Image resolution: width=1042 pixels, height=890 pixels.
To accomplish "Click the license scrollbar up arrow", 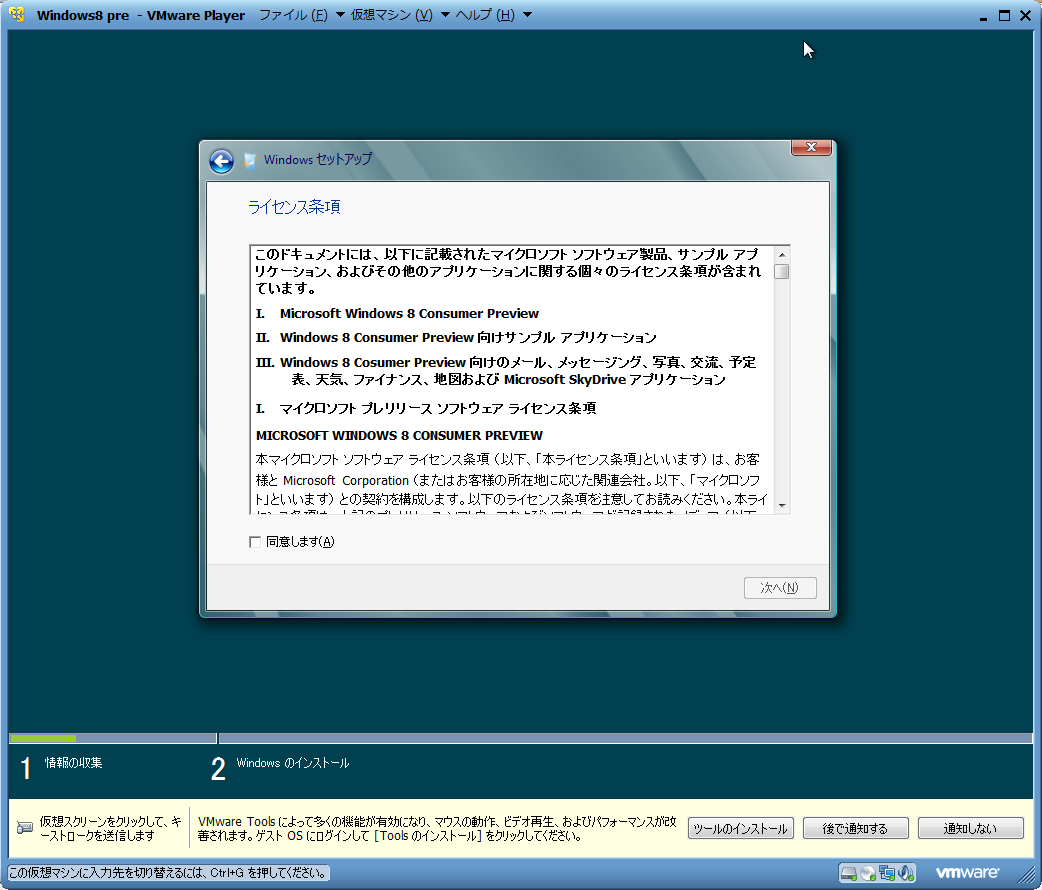I will coord(782,255).
